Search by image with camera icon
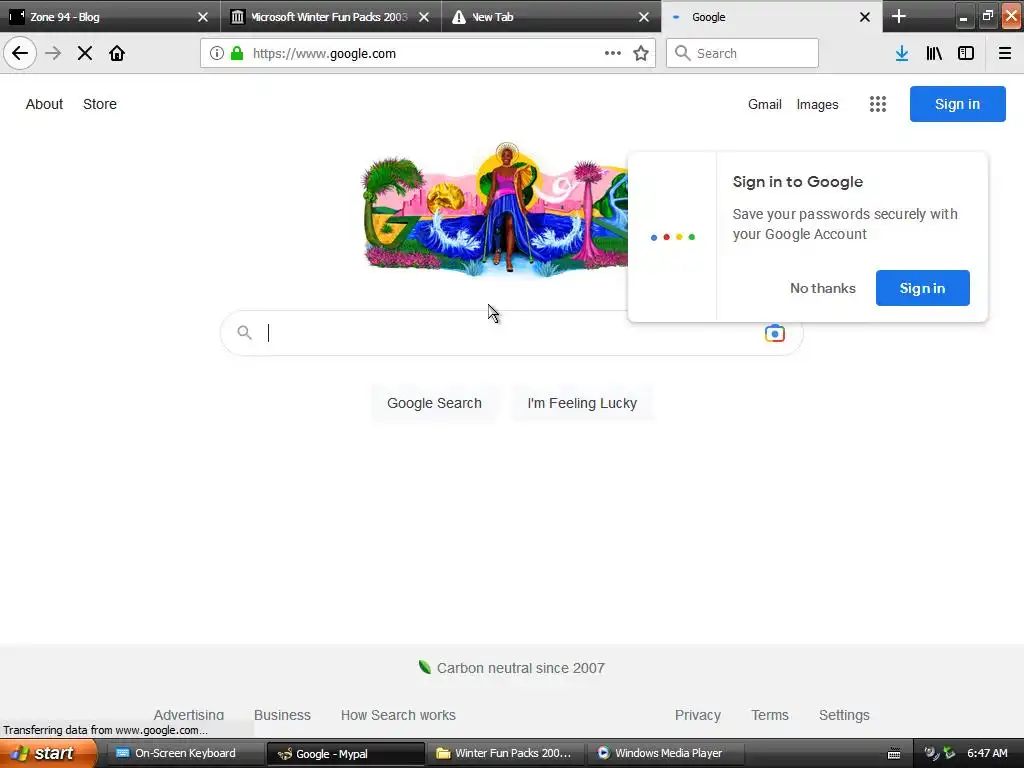The image size is (1024, 768). click(775, 333)
